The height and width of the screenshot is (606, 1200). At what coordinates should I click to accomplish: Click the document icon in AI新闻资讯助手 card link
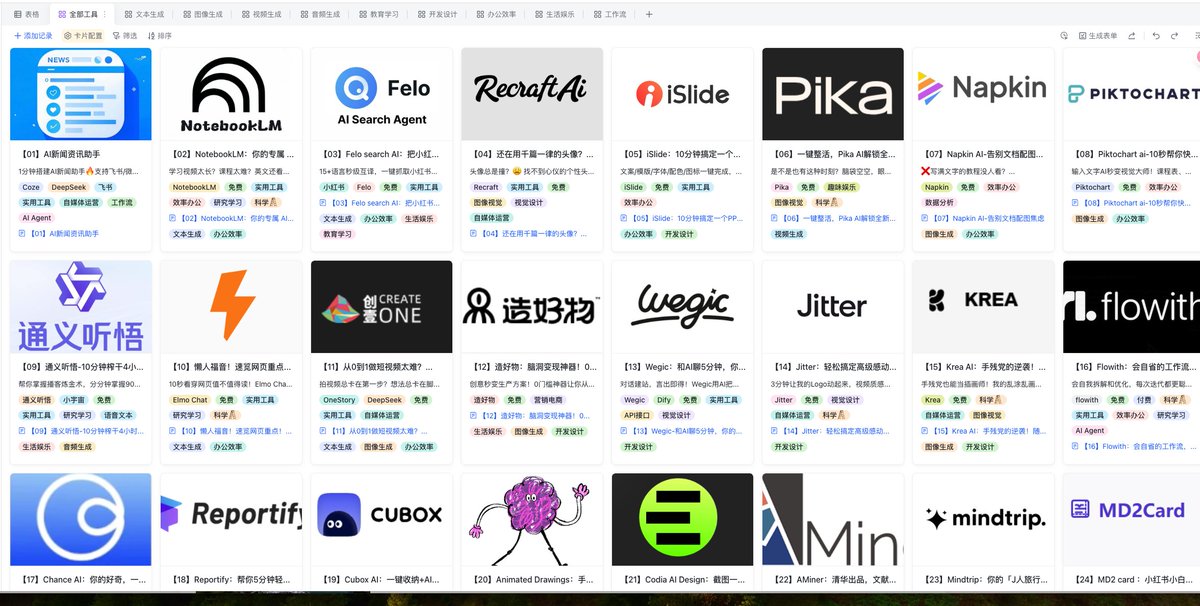[22, 233]
